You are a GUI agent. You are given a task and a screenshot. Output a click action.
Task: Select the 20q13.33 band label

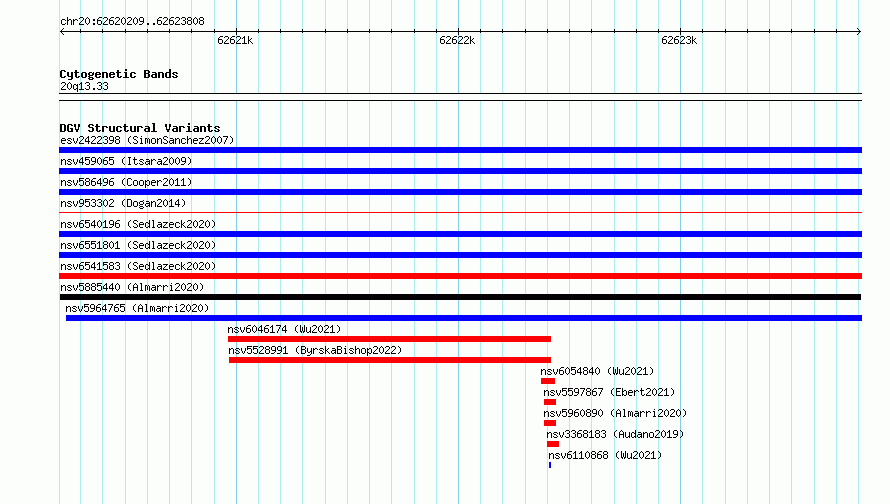[84, 86]
